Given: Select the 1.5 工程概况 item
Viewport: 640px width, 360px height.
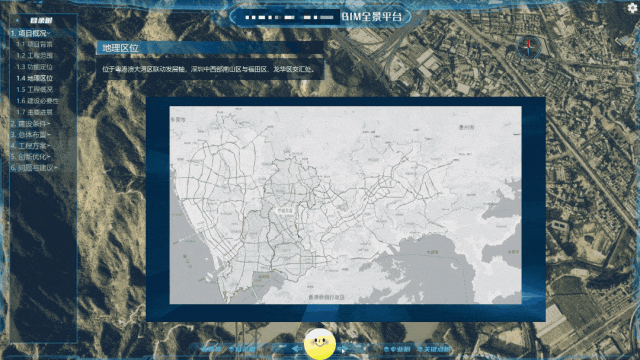Looking at the screenshot, I should click(34, 89).
